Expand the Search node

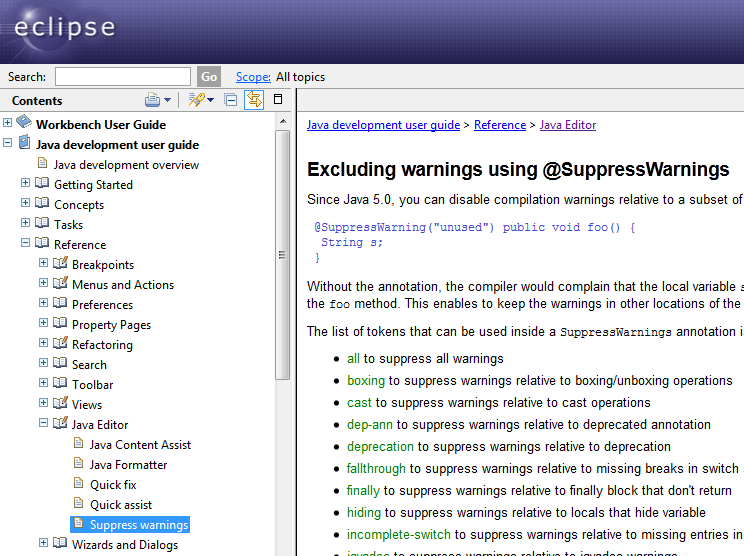[43, 362]
